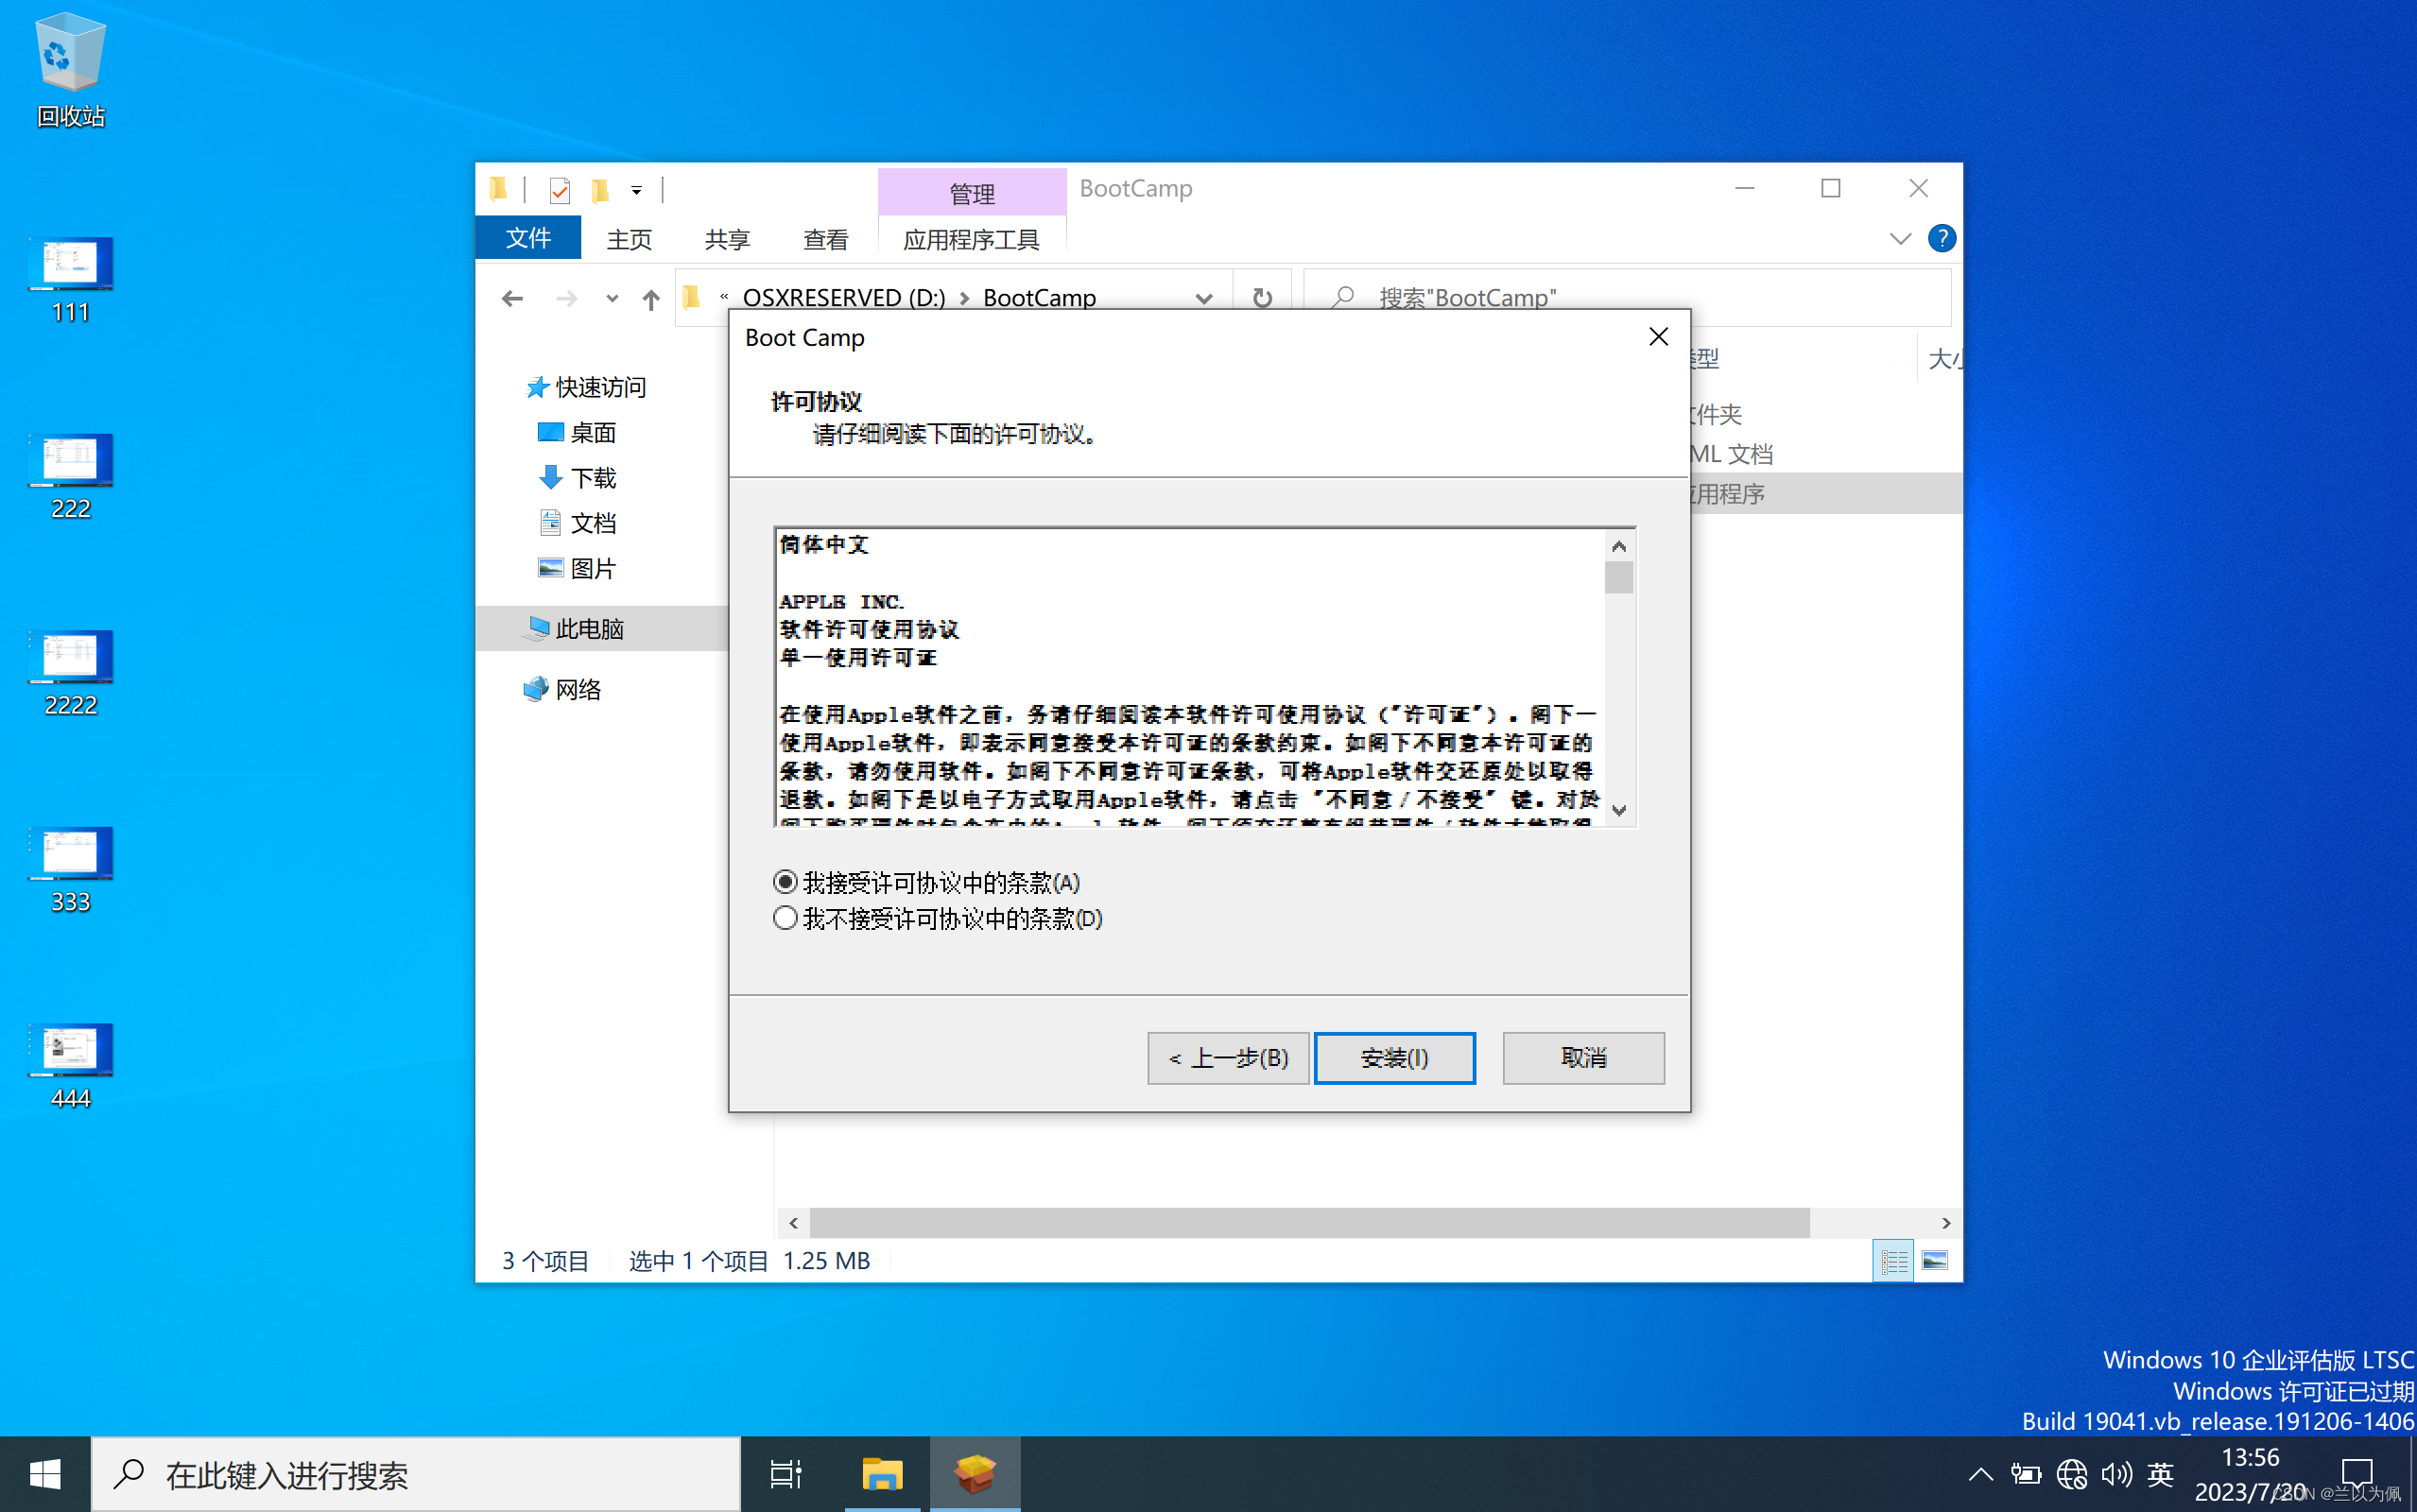Click the Explorer refresh icon
This screenshot has width=2417, height=1512.
(x=1262, y=298)
